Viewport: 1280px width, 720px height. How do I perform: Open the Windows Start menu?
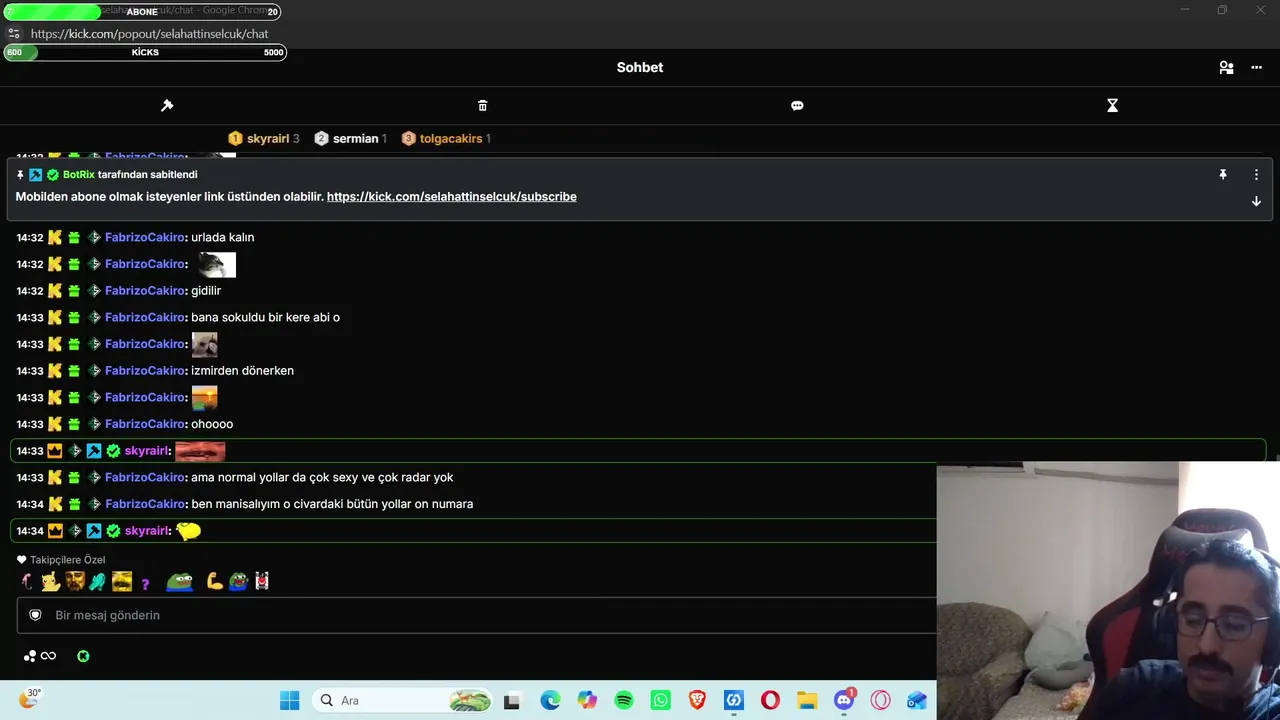point(290,701)
